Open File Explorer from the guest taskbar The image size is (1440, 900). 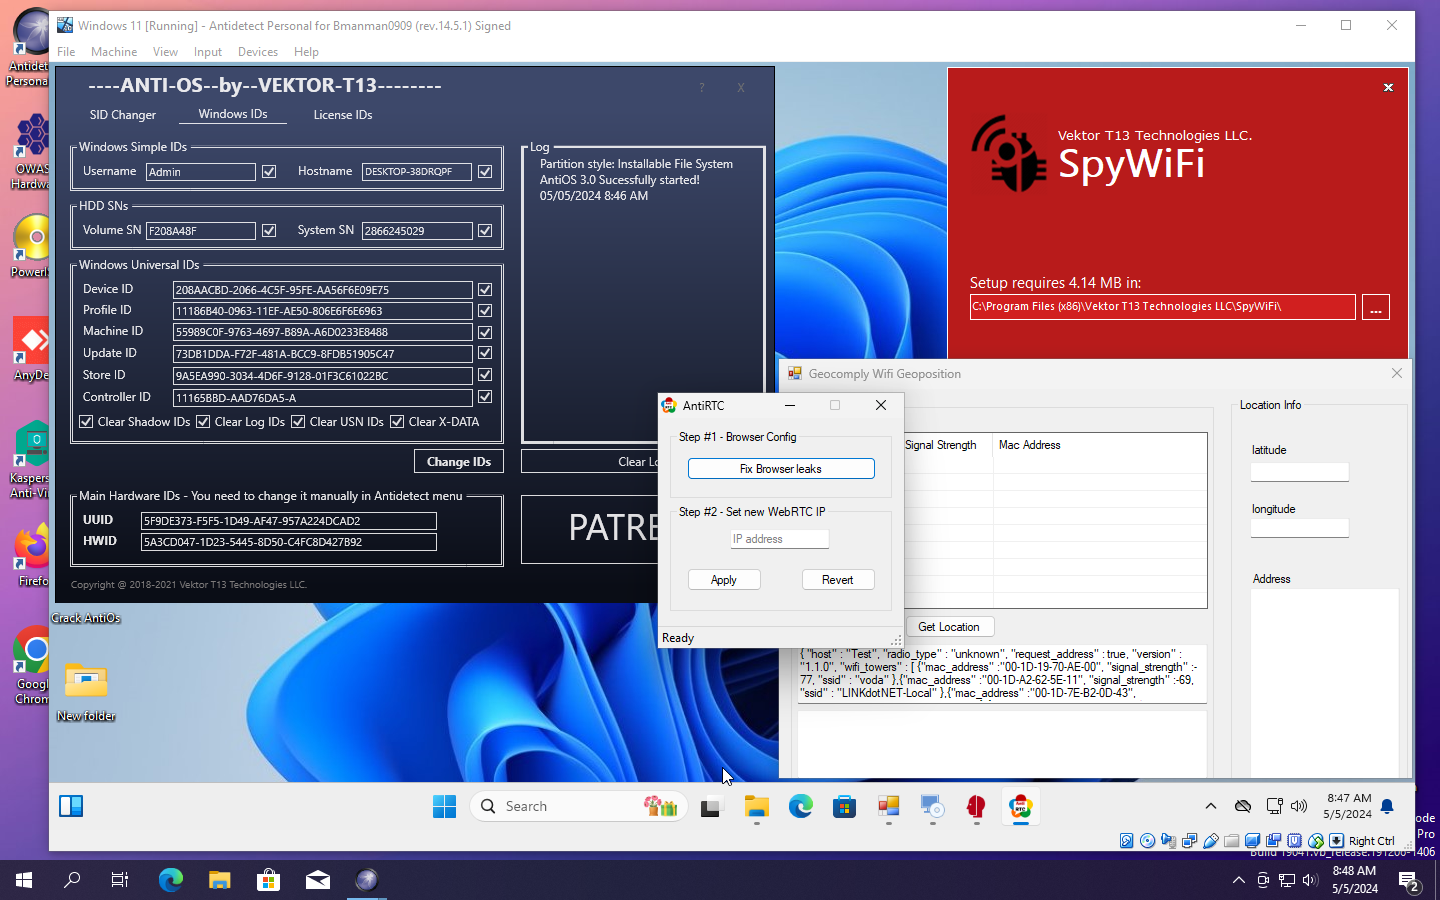click(756, 807)
